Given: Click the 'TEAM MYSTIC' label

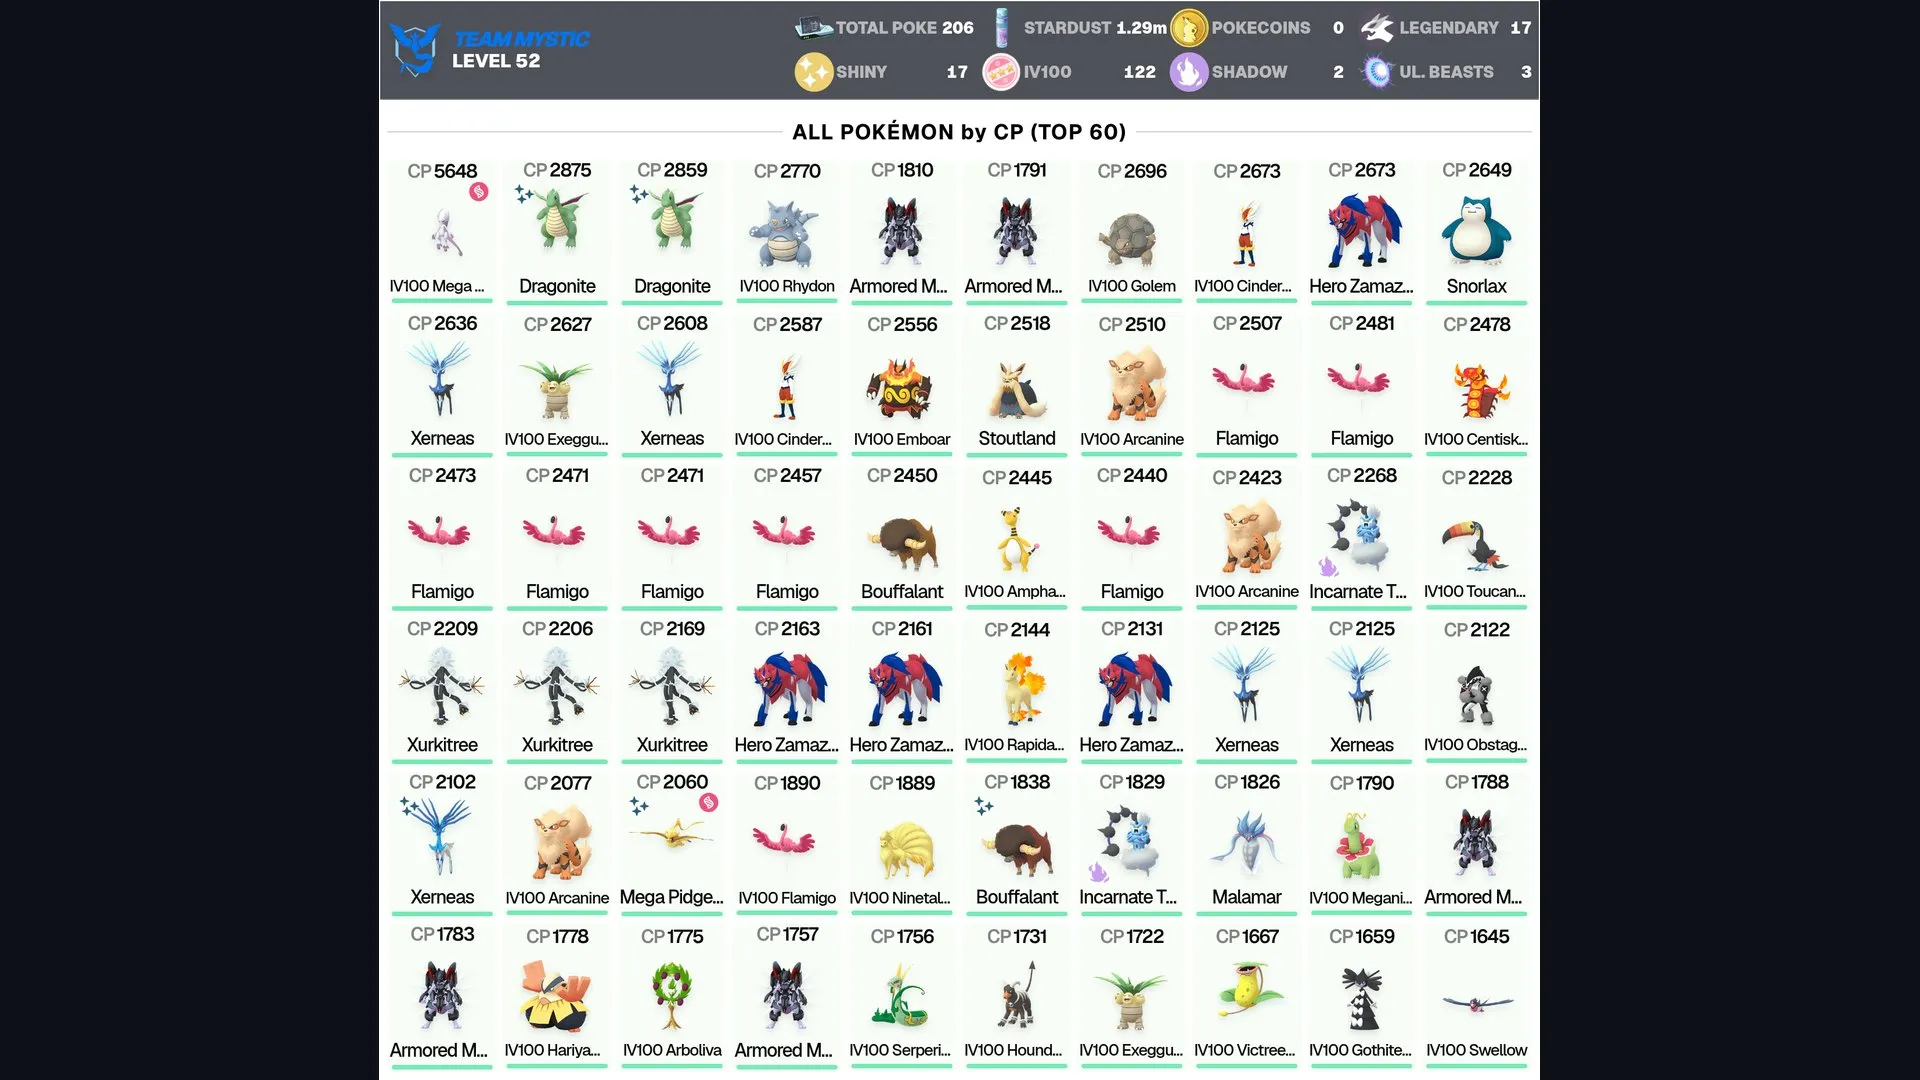Looking at the screenshot, I should (x=521, y=39).
